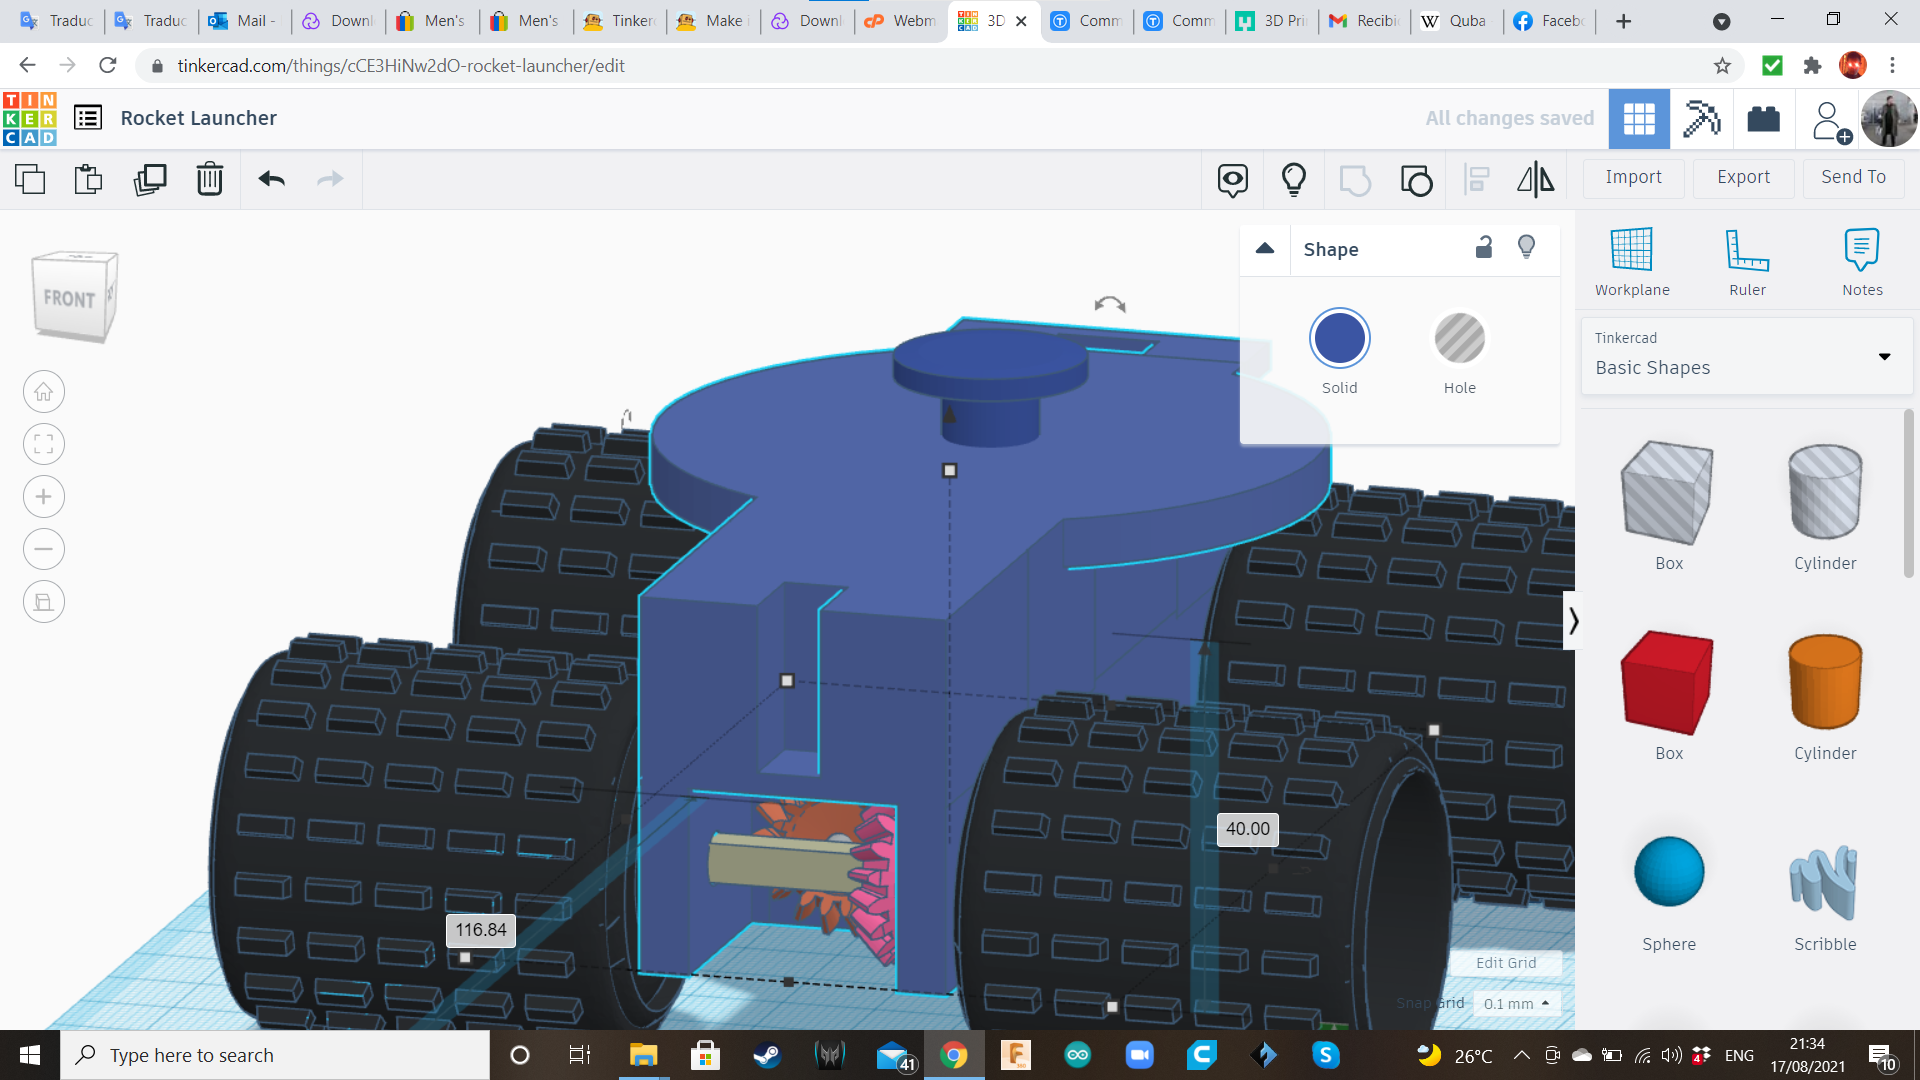Open the Snap Grid 0.1 mm dropdown
Viewport: 1920px width, 1080px height.
tap(1516, 1003)
